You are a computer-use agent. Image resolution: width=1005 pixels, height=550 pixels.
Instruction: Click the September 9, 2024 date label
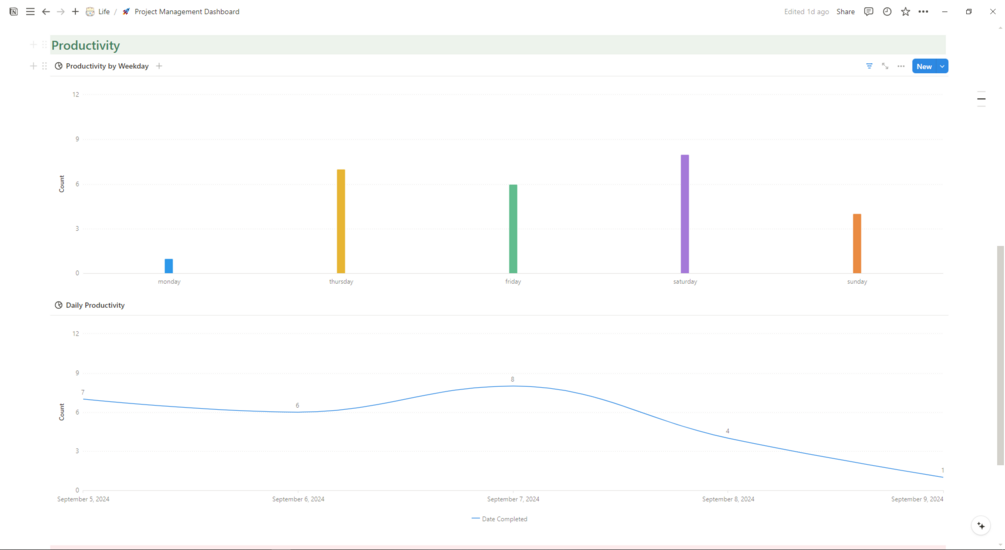coord(917,499)
